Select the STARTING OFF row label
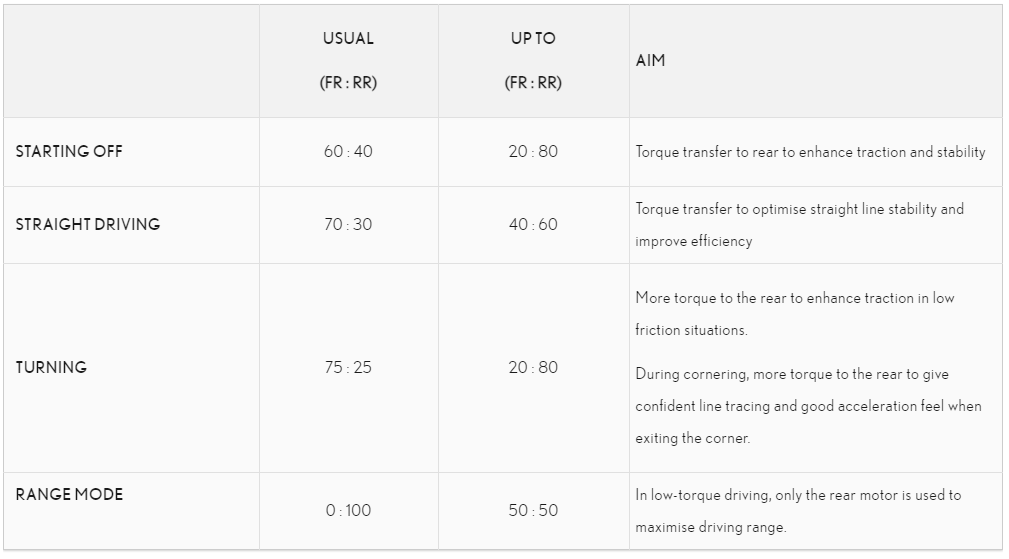This screenshot has height=559, width=1009. click(x=69, y=152)
